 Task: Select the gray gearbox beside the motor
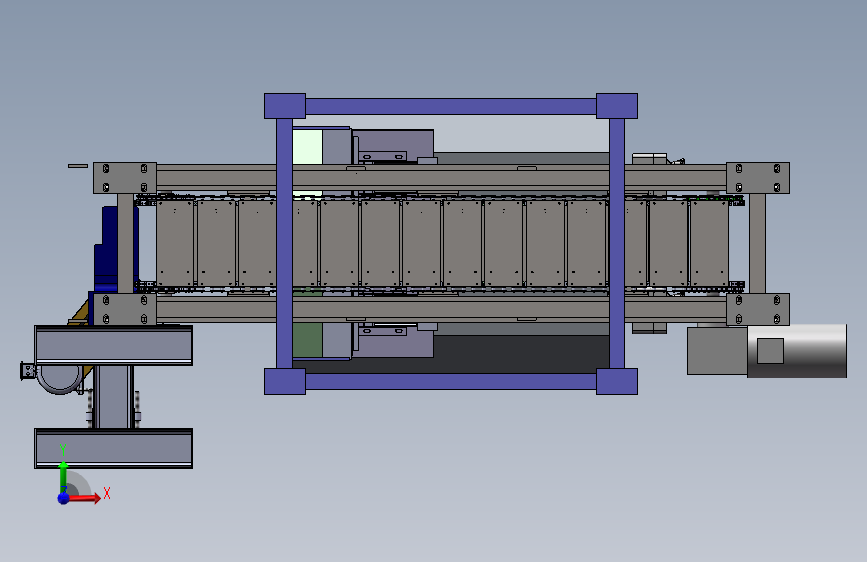[x=717, y=351]
